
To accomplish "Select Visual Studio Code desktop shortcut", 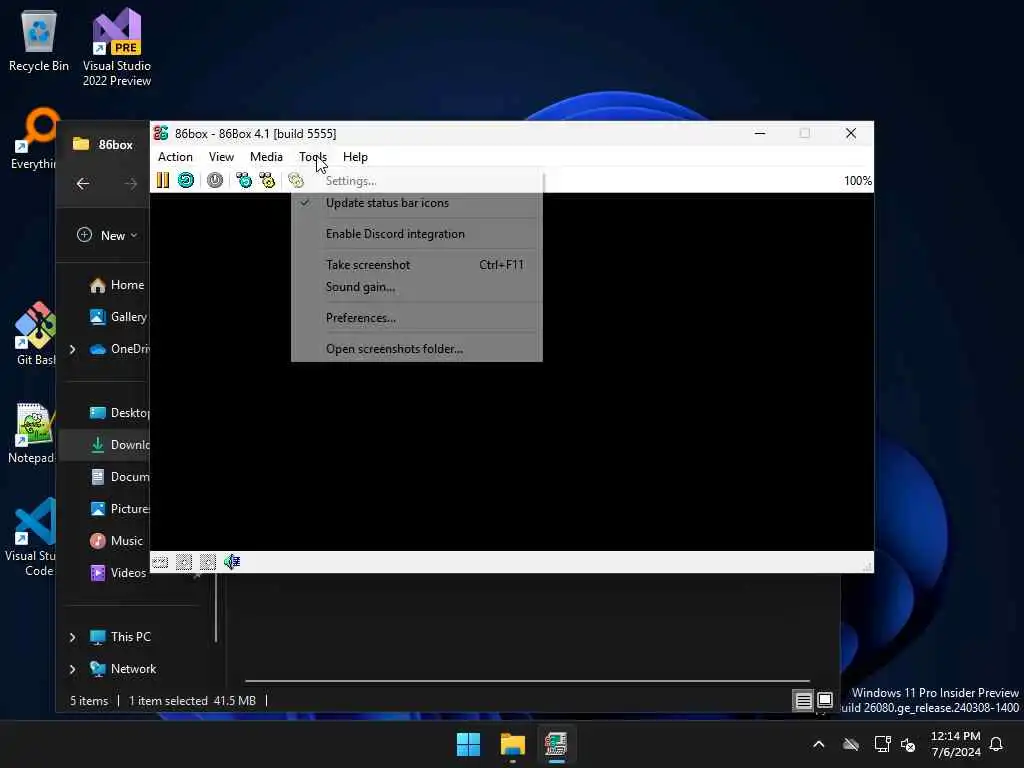I will (x=30, y=537).
